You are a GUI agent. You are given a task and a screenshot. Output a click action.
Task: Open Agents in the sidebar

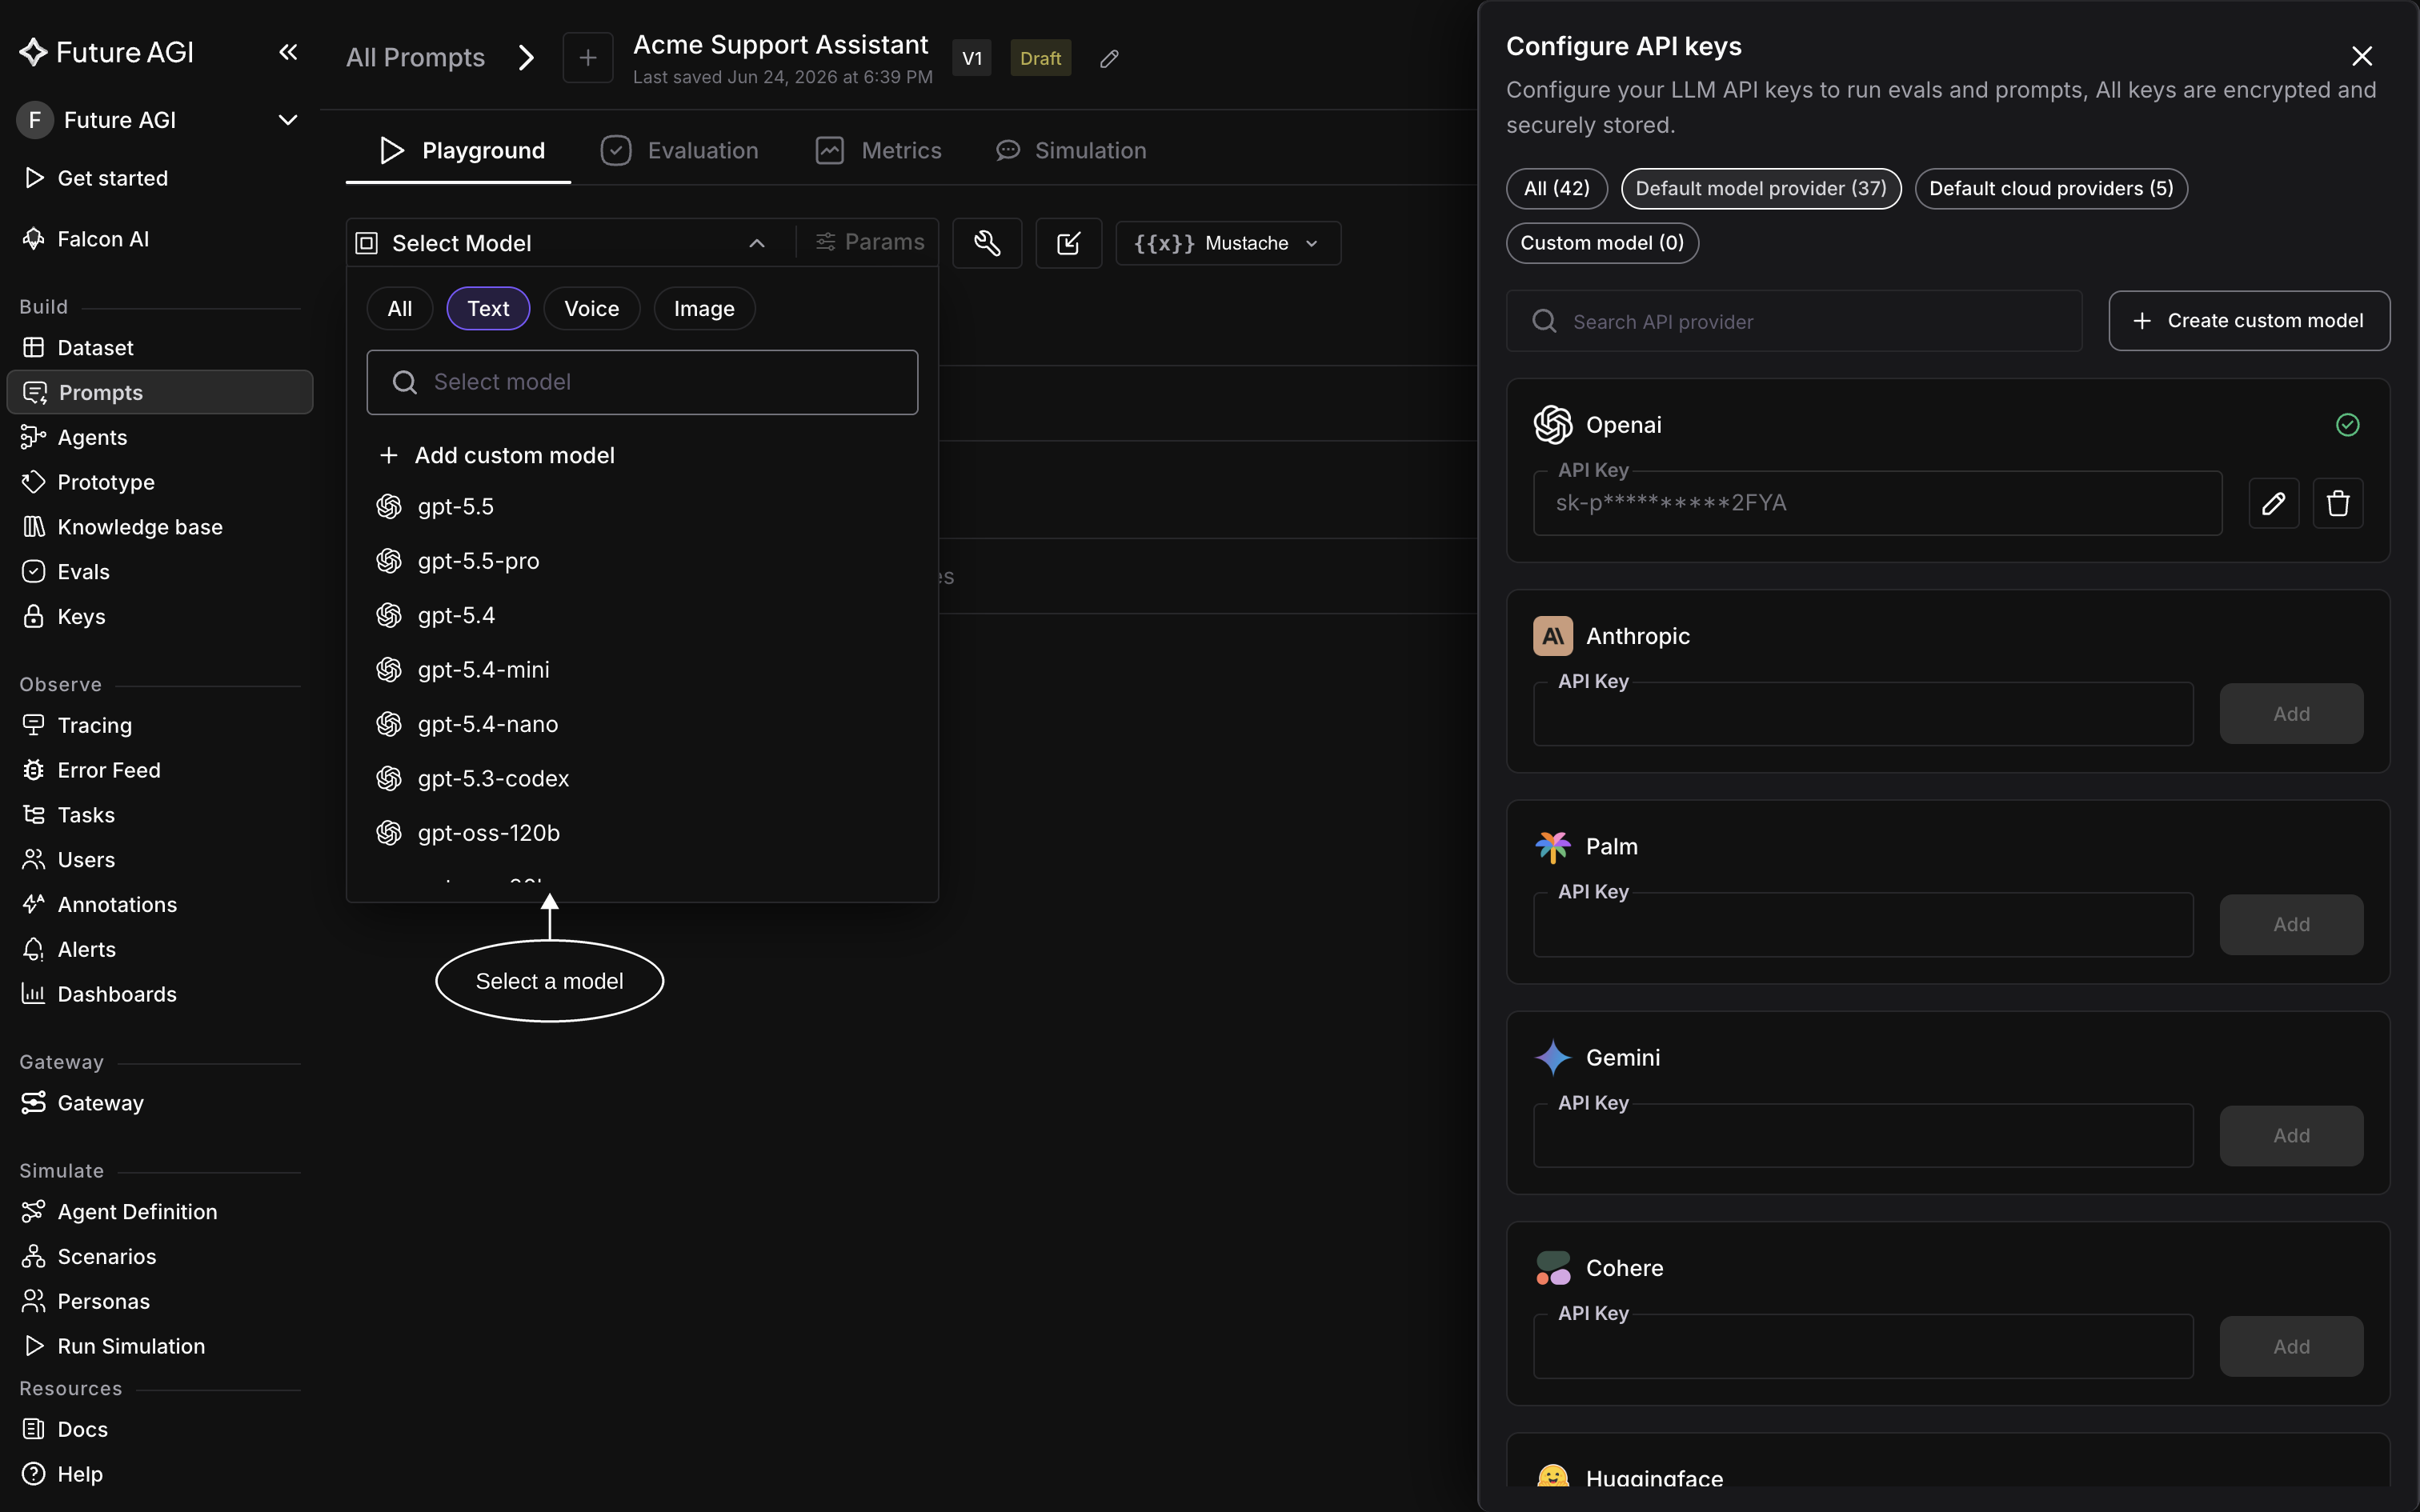click(74, 437)
